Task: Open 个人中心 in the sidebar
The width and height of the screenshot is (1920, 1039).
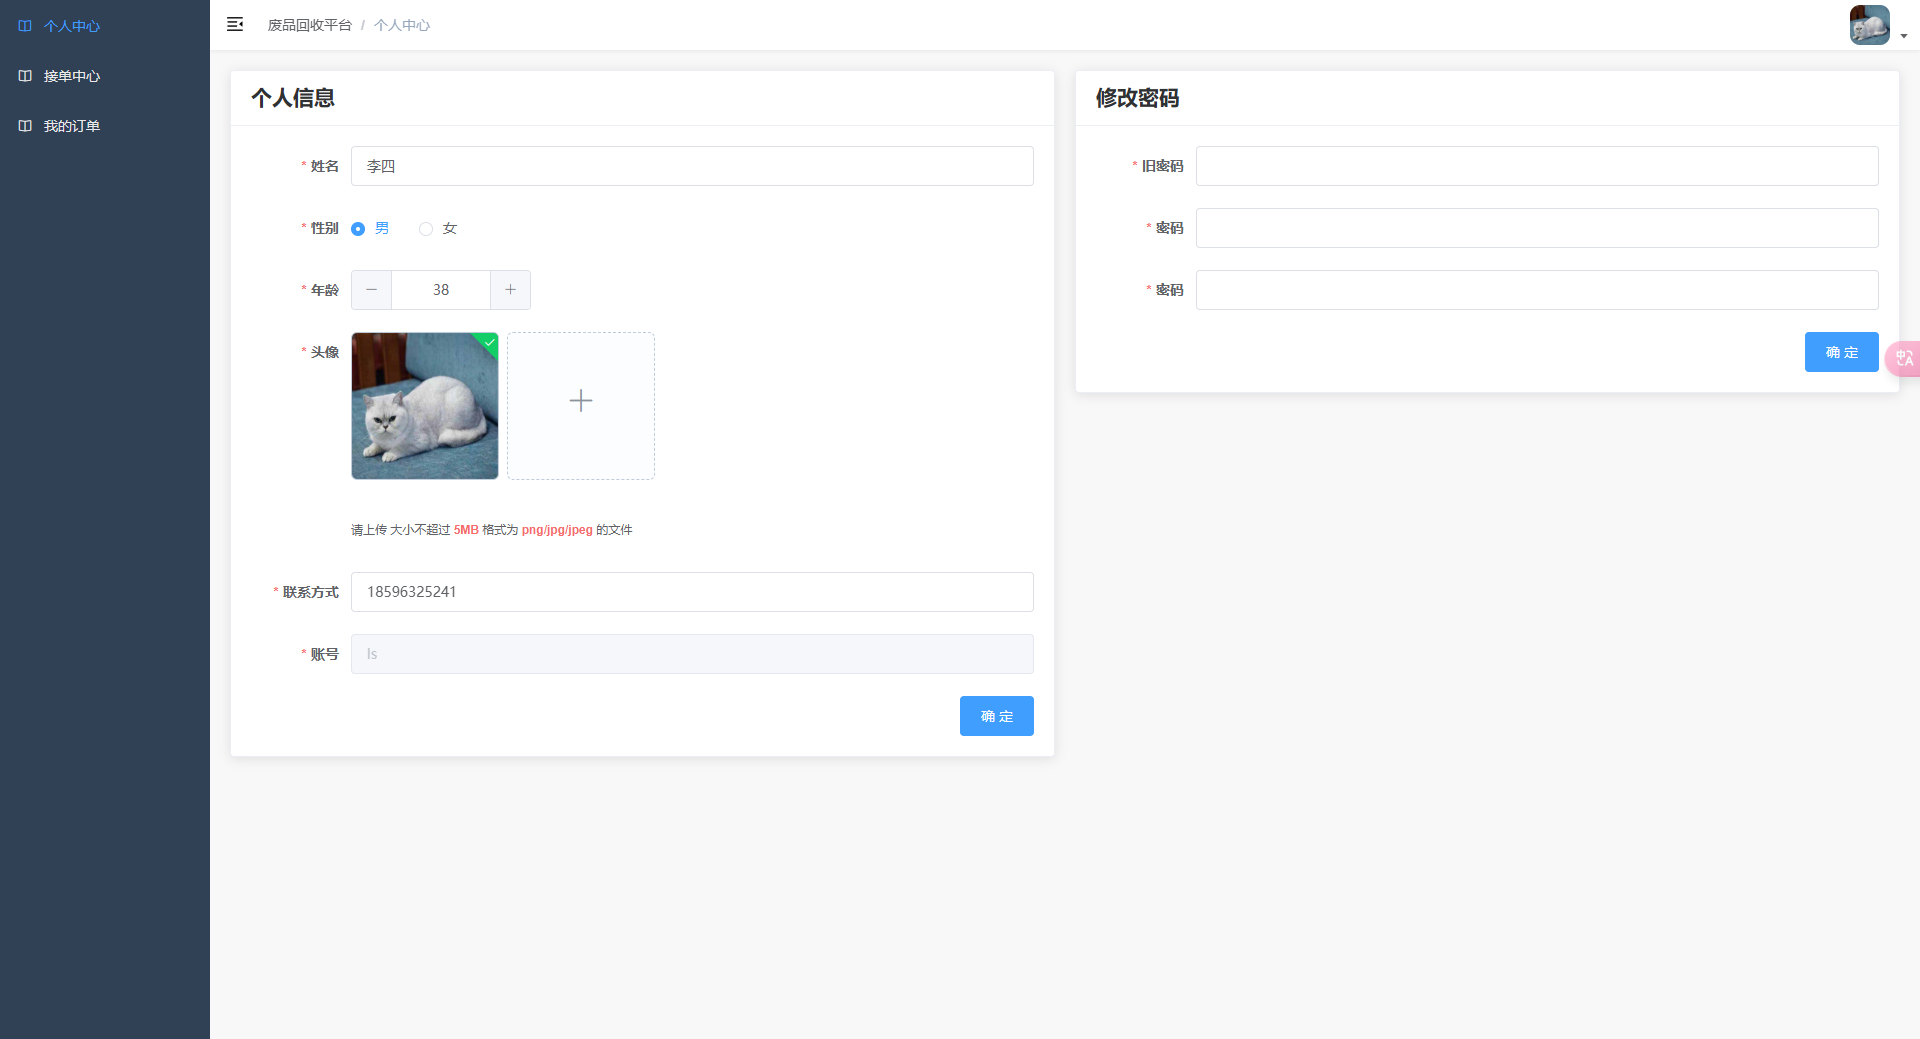Action: (x=105, y=26)
